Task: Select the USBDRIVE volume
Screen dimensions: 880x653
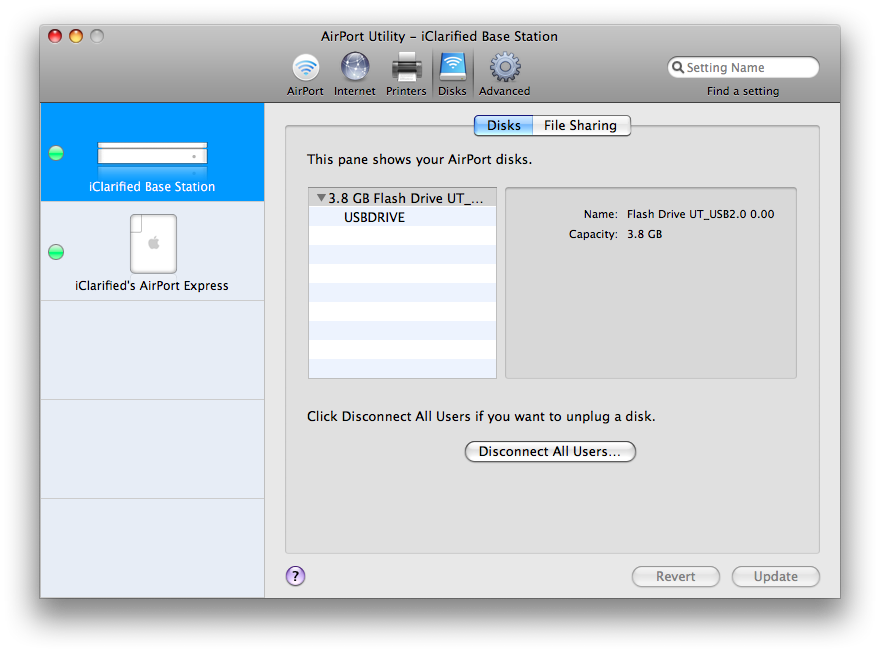Action: (374, 217)
